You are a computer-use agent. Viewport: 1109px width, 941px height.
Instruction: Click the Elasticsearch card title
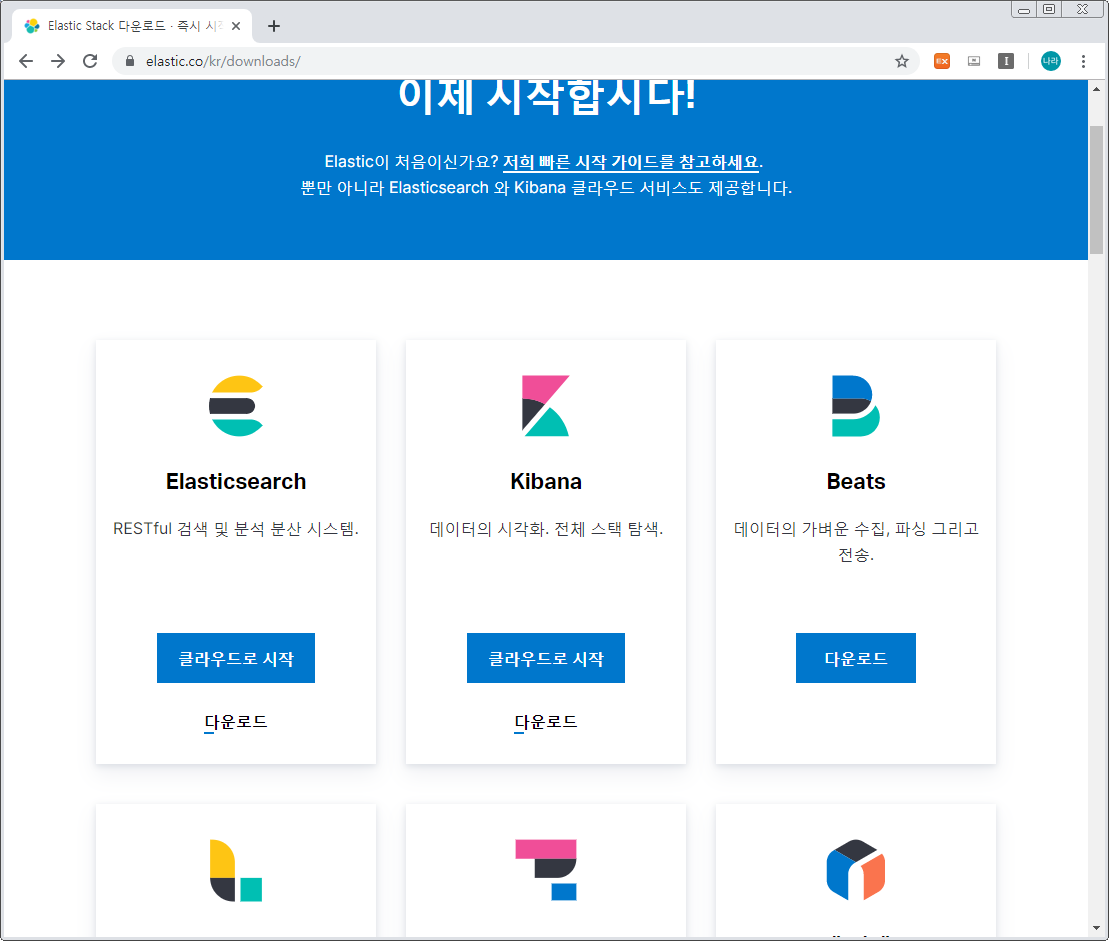[x=236, y=482]
